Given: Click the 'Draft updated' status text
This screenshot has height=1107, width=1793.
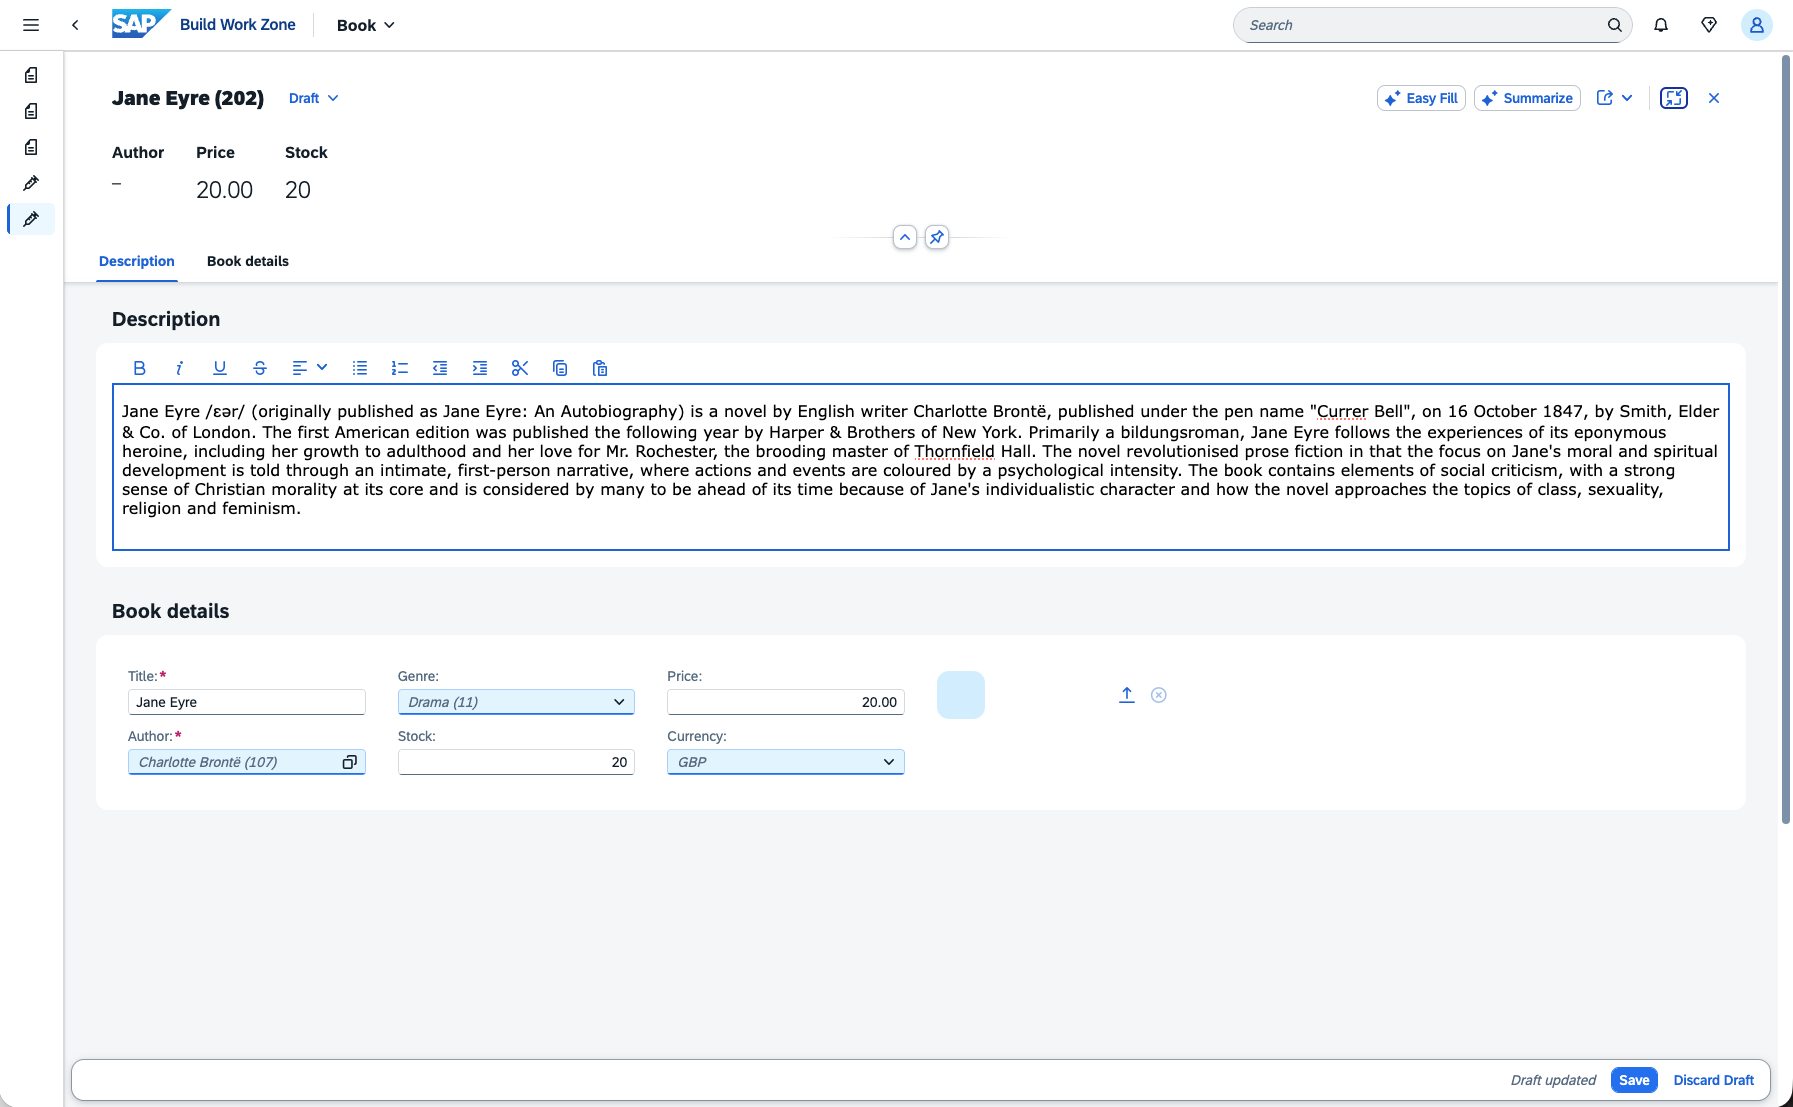Looking at the screenshot, I should click(x=1553, y=1080).
